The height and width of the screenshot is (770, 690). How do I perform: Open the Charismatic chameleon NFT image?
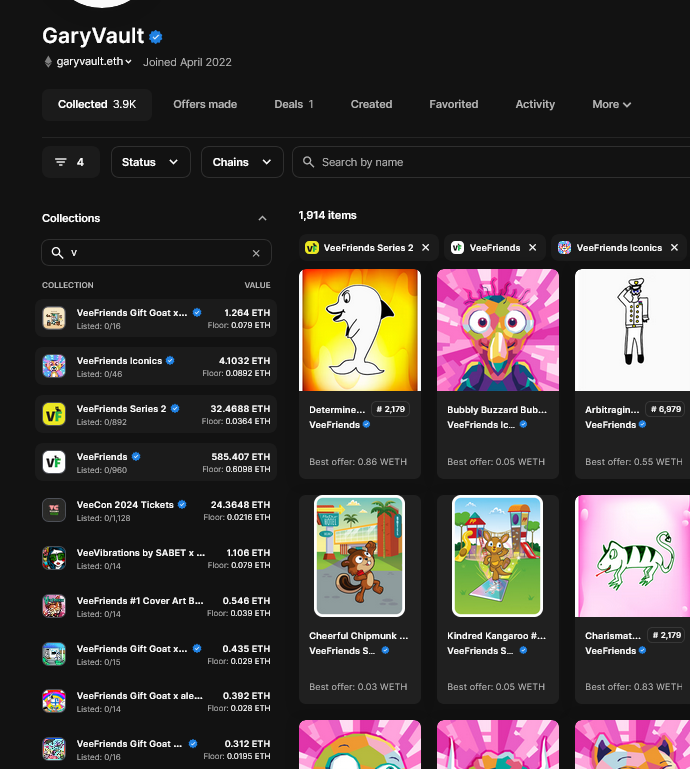click(633, 556)
